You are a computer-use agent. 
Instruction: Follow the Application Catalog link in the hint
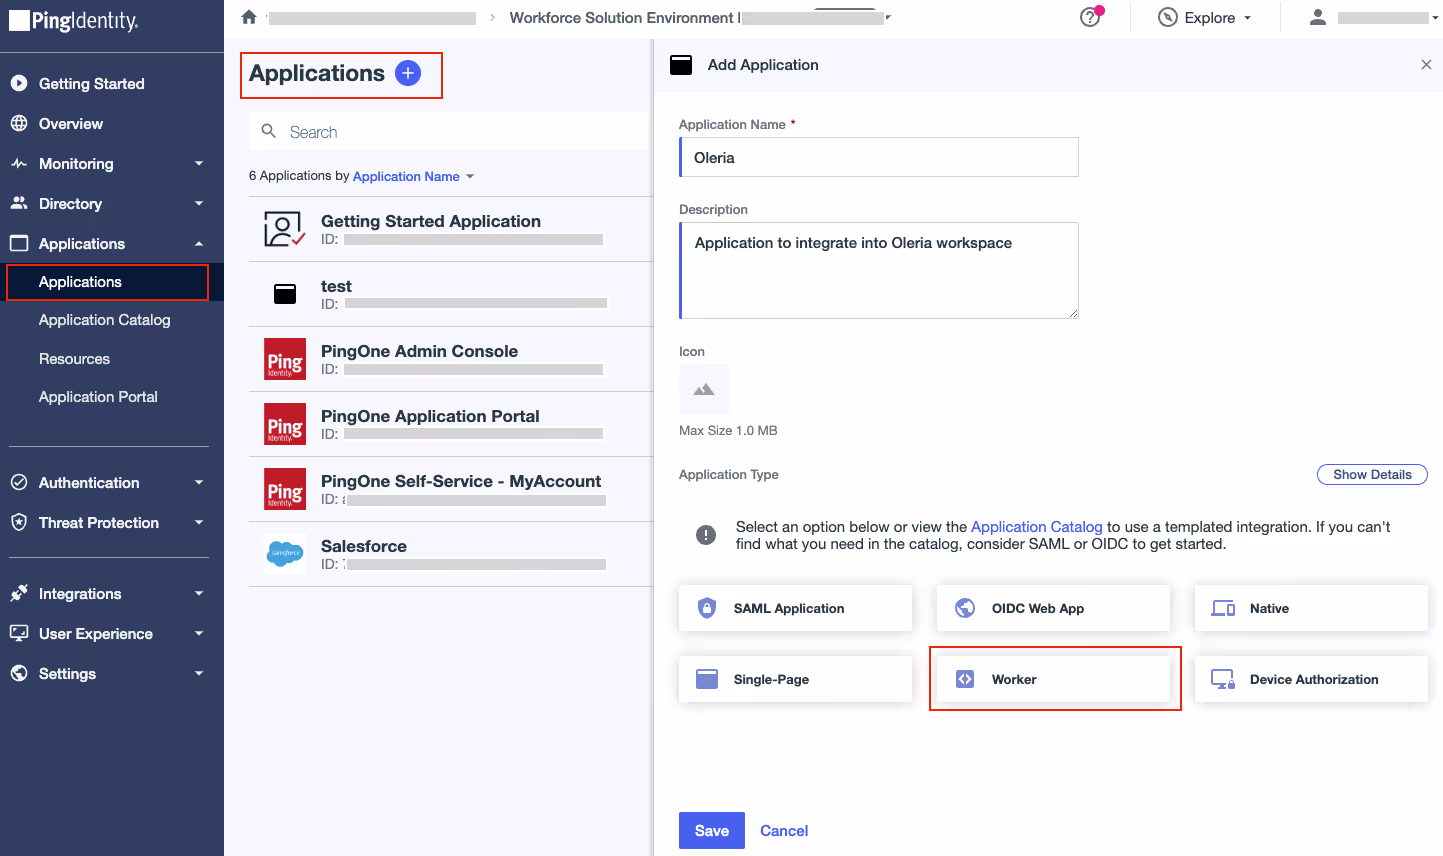[1036, 526]
